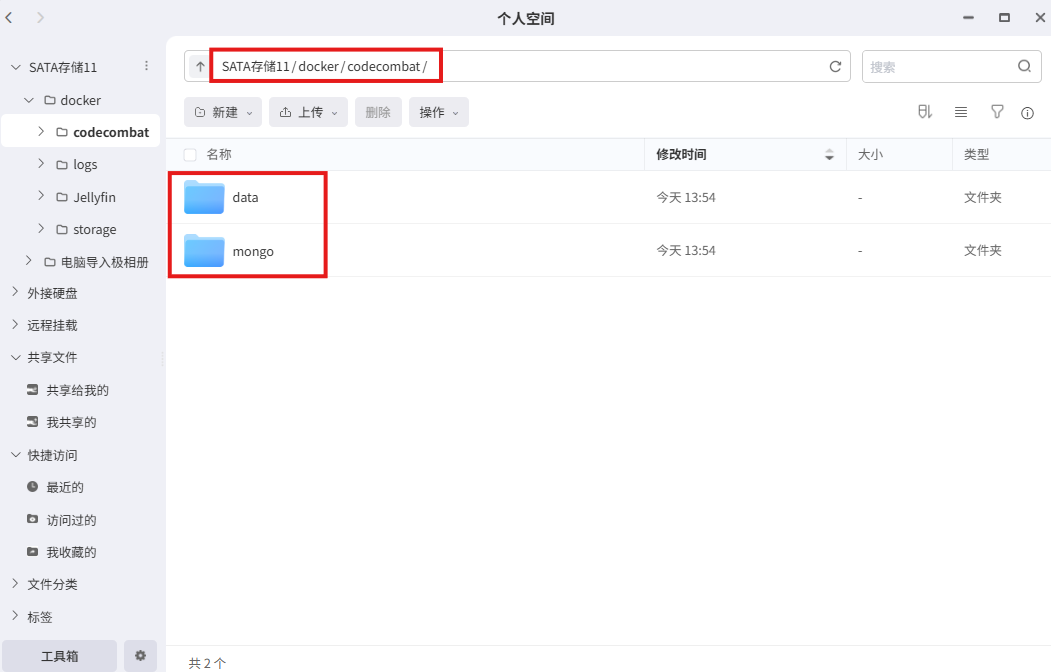Click codecombat in the path breadcrumb
The image size is (1051, 672).
[383, 66]
